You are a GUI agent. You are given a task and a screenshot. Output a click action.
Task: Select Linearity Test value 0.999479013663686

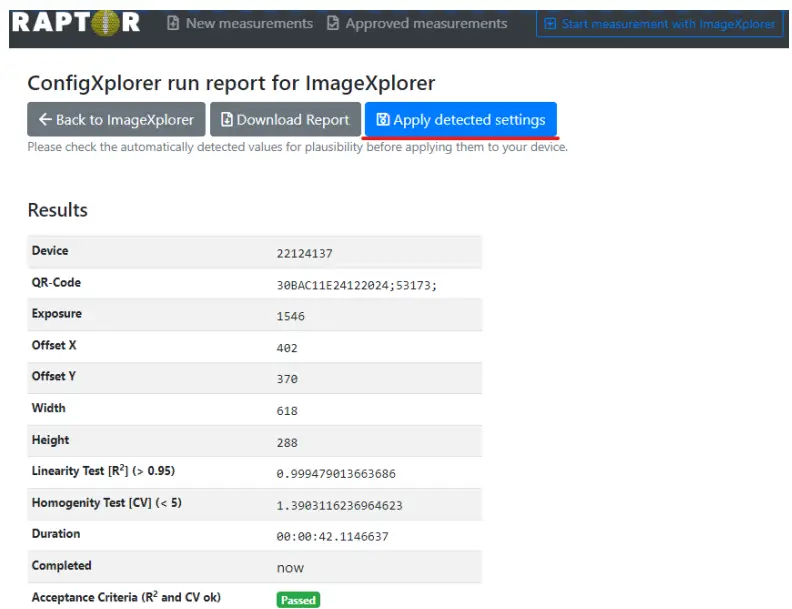pos(336,474)
